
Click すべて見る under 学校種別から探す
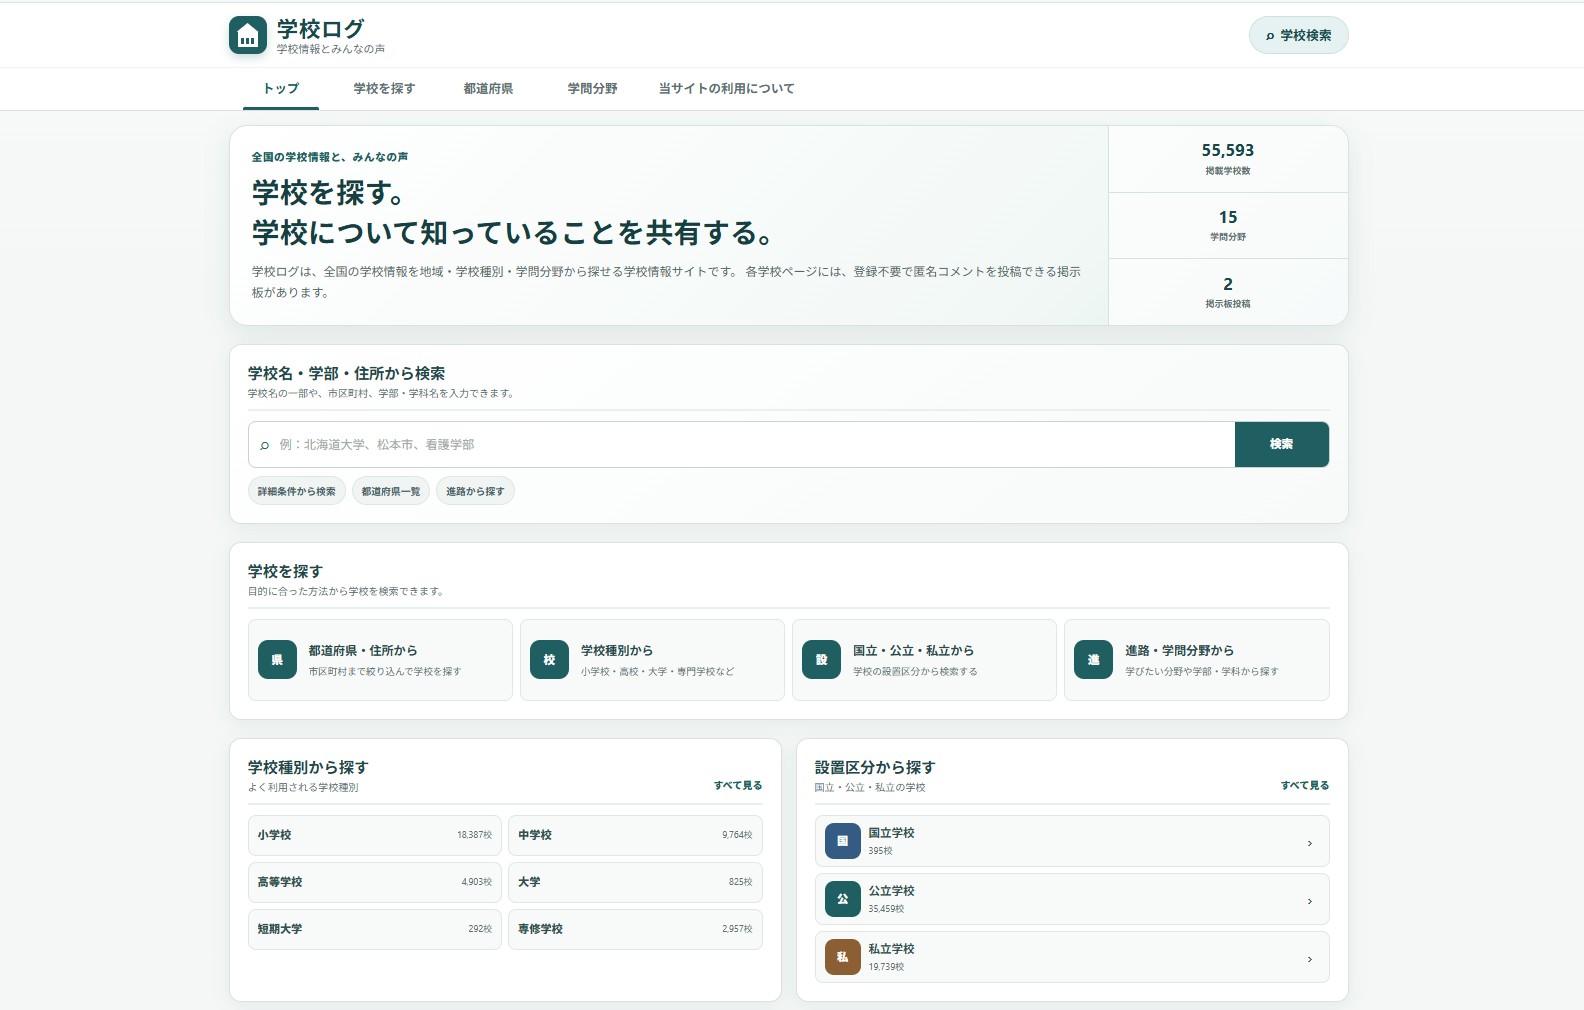pos(738,786)
